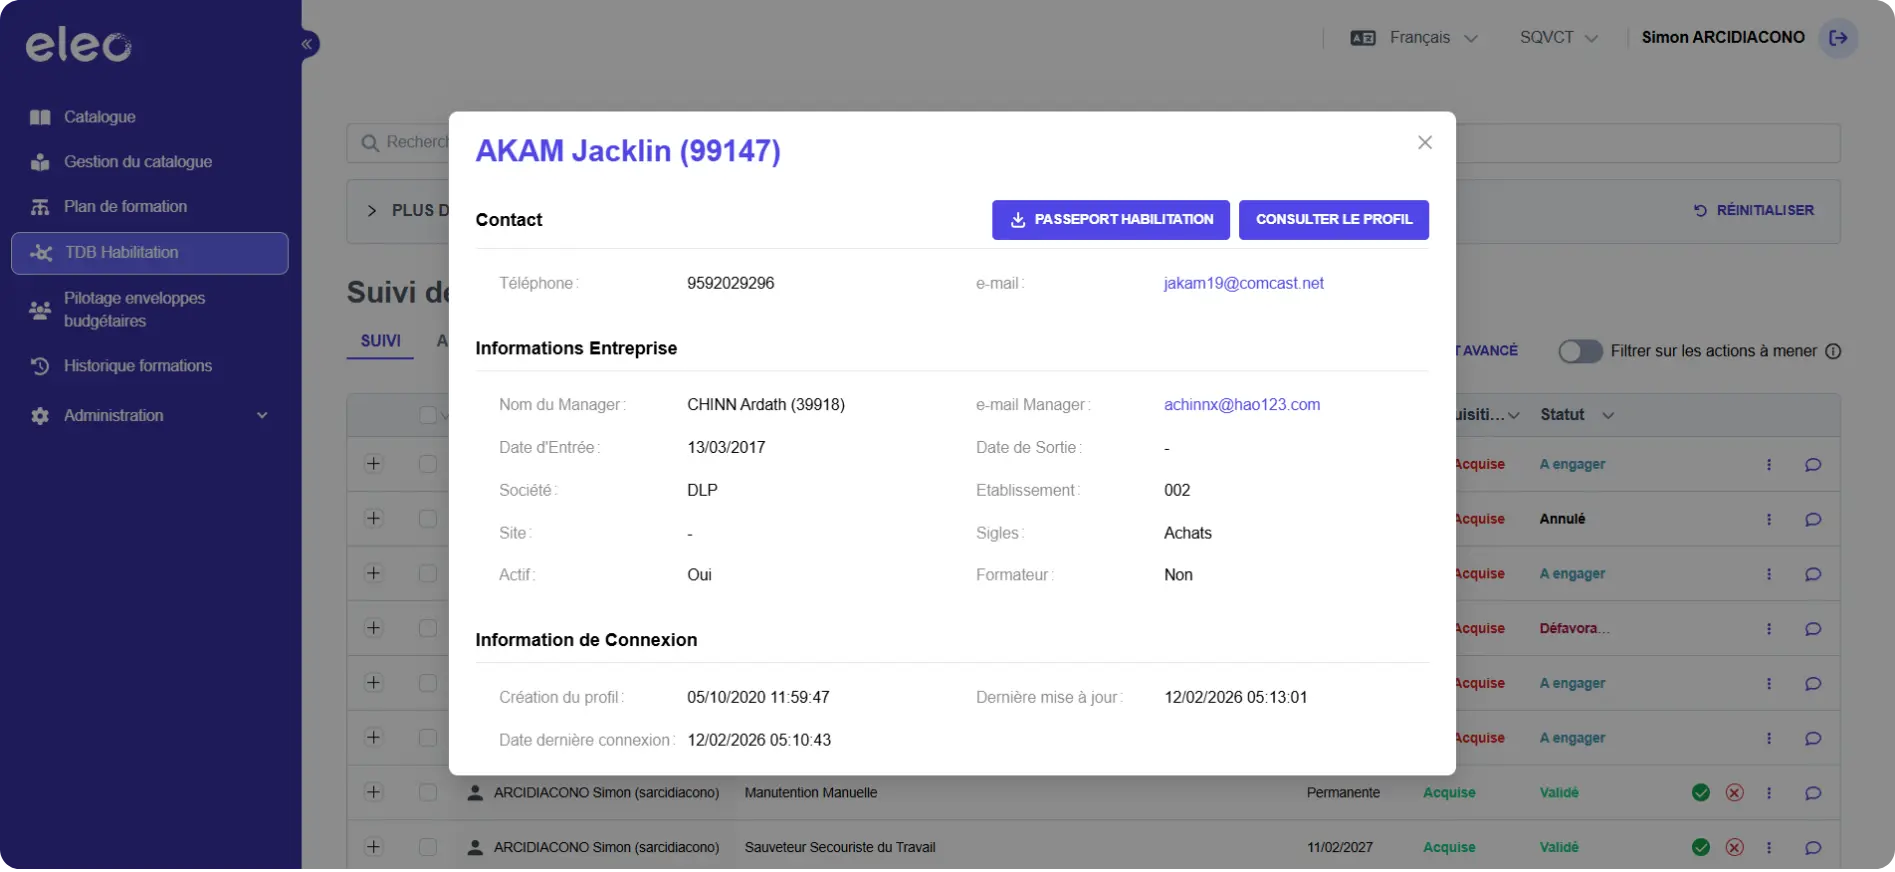Click the language translate icon
The image size is (1895, 872).
1363,38
